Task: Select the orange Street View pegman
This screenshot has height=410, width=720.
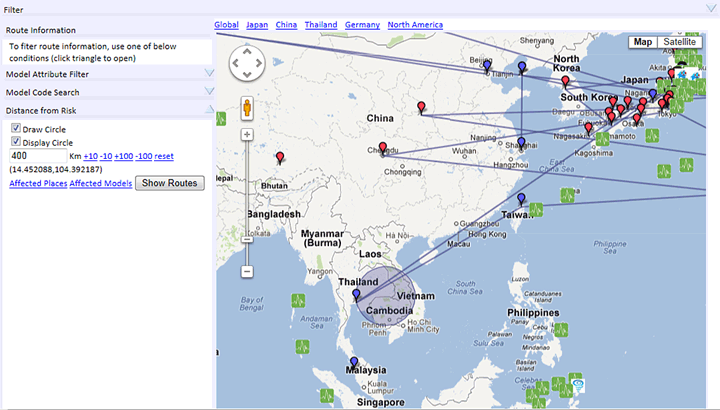Action: pyautogui.click(x=247, y=108)
